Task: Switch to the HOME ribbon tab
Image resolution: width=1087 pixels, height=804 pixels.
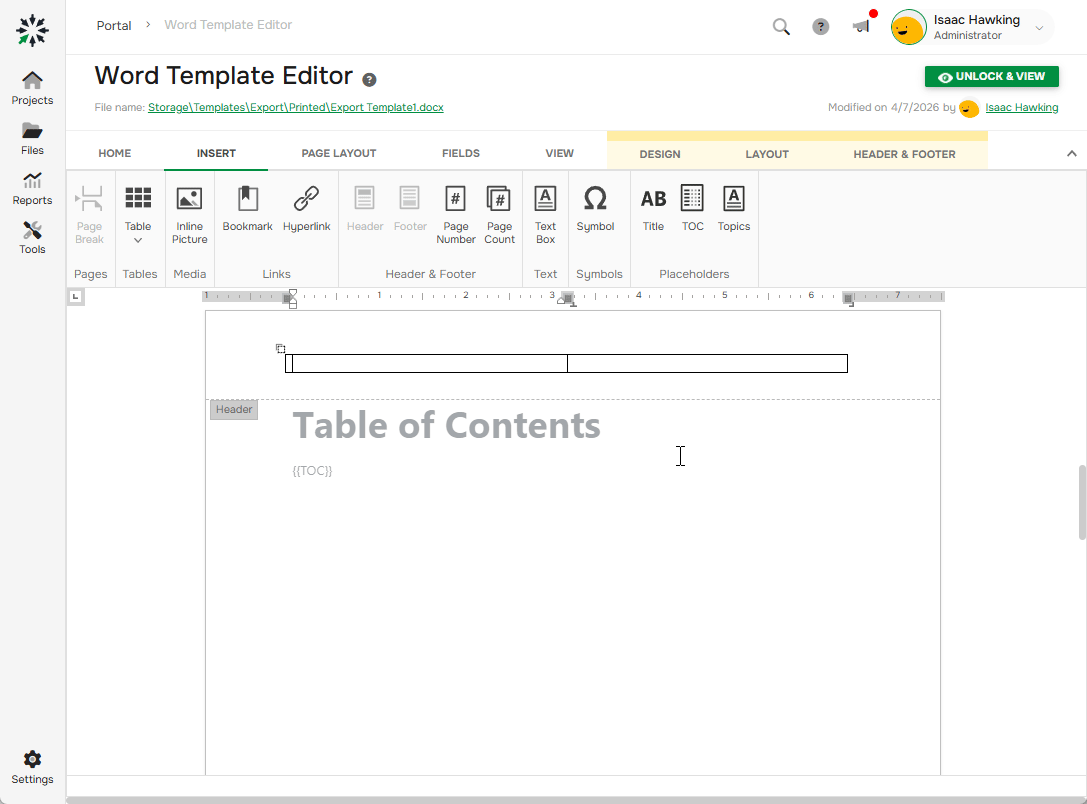Action: 114,153
